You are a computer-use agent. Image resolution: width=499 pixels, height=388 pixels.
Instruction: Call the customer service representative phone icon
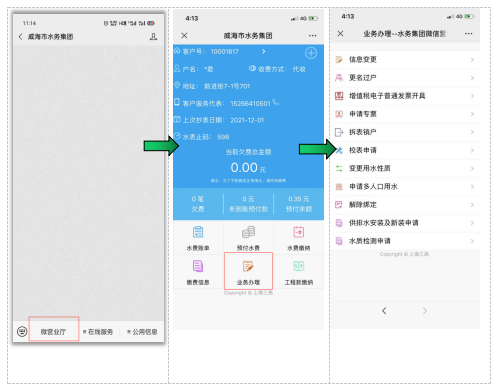[276, 102]
